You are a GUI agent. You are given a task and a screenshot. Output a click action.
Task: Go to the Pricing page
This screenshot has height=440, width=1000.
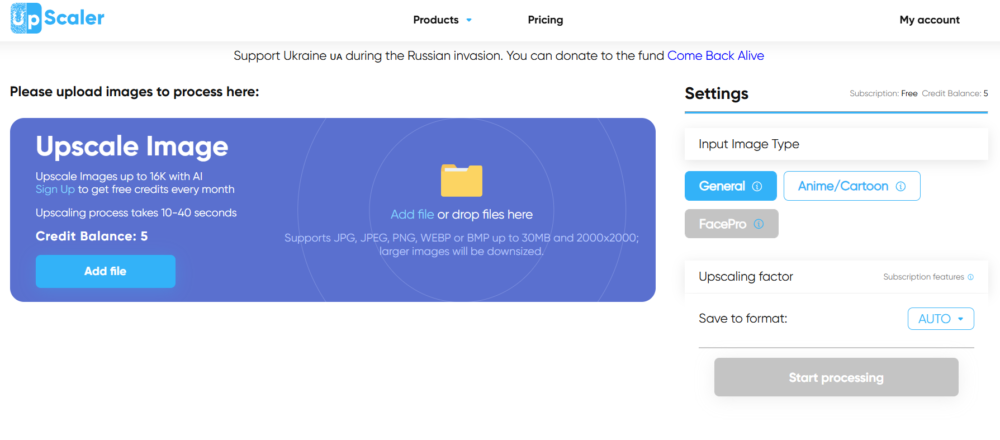coord(545,20)
